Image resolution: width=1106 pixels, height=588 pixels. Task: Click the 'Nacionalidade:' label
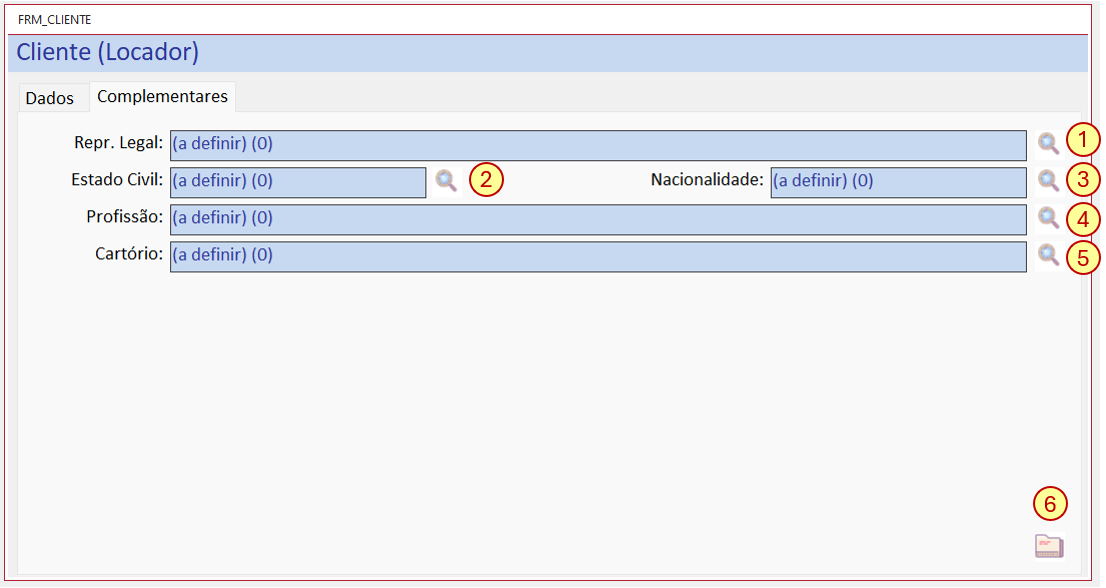tap(707, 180)
